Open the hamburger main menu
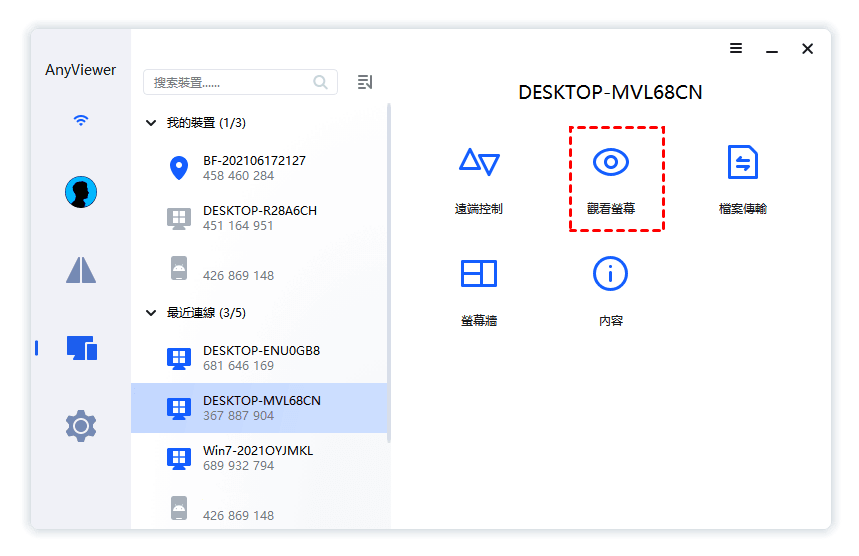859x556 pixels. (x=736, y=48)
